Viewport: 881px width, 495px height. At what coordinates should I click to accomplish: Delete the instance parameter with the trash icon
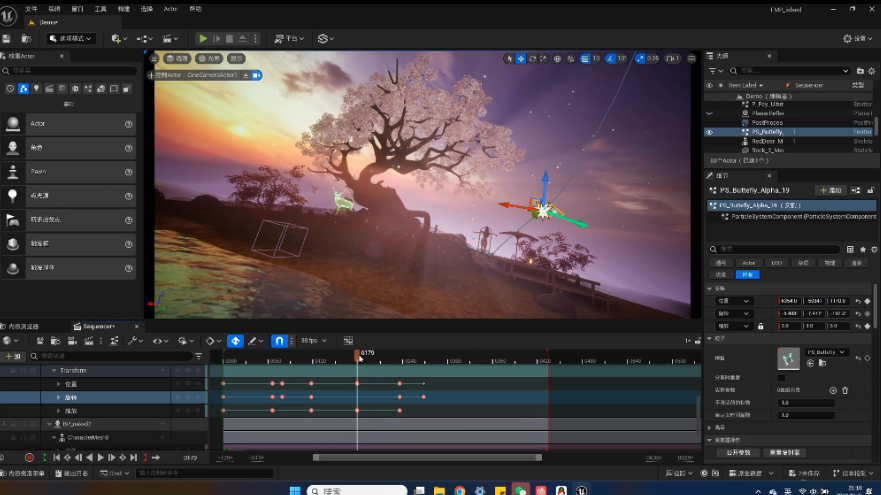pyautogui.click(x=845, y=390)
